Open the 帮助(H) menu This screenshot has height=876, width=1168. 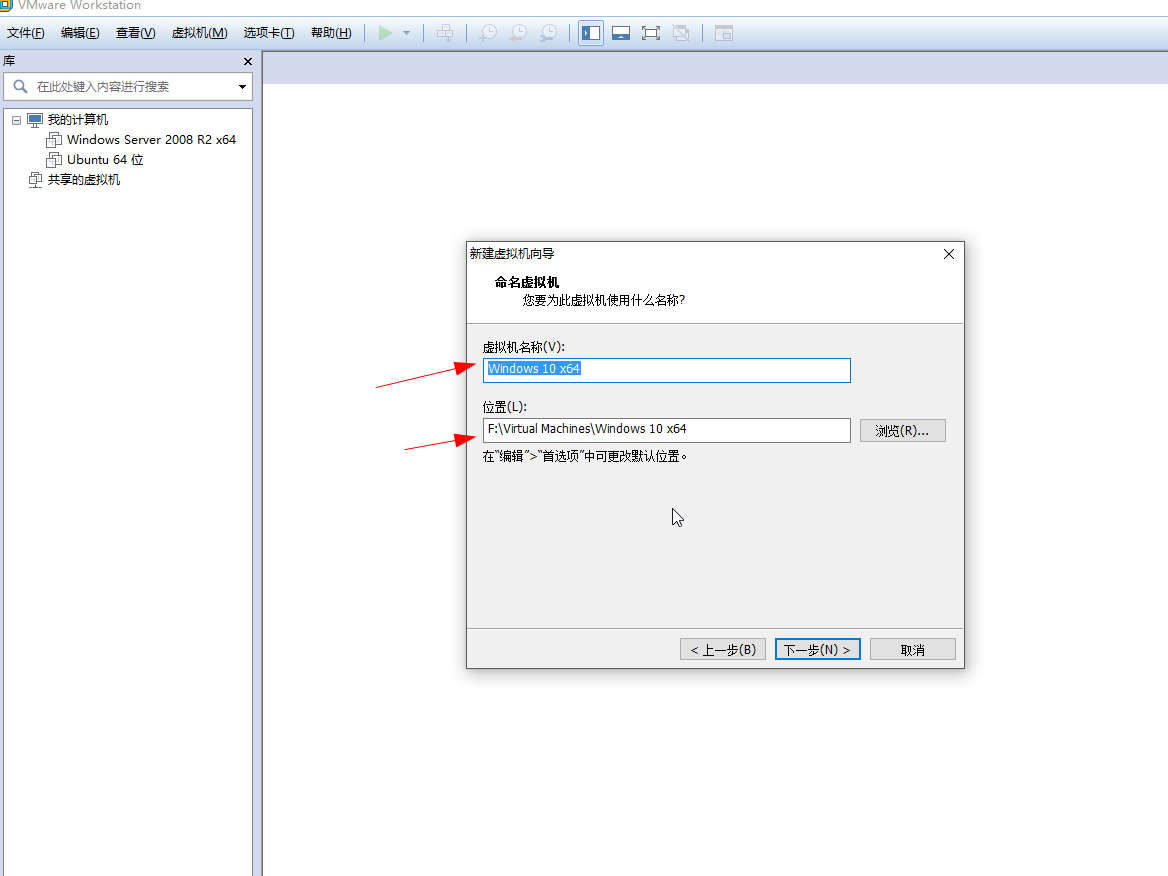(331, 33)
